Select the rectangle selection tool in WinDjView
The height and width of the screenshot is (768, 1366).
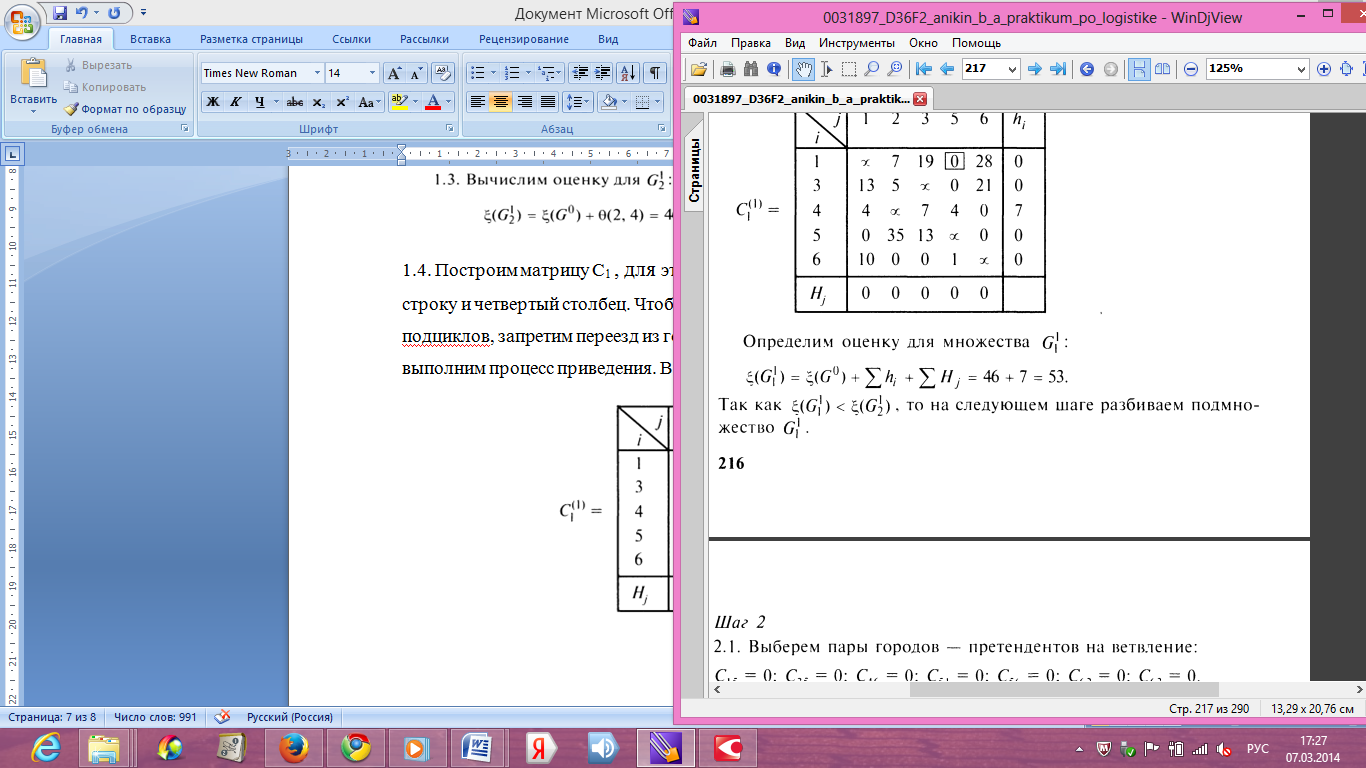[x=849, y=69]
